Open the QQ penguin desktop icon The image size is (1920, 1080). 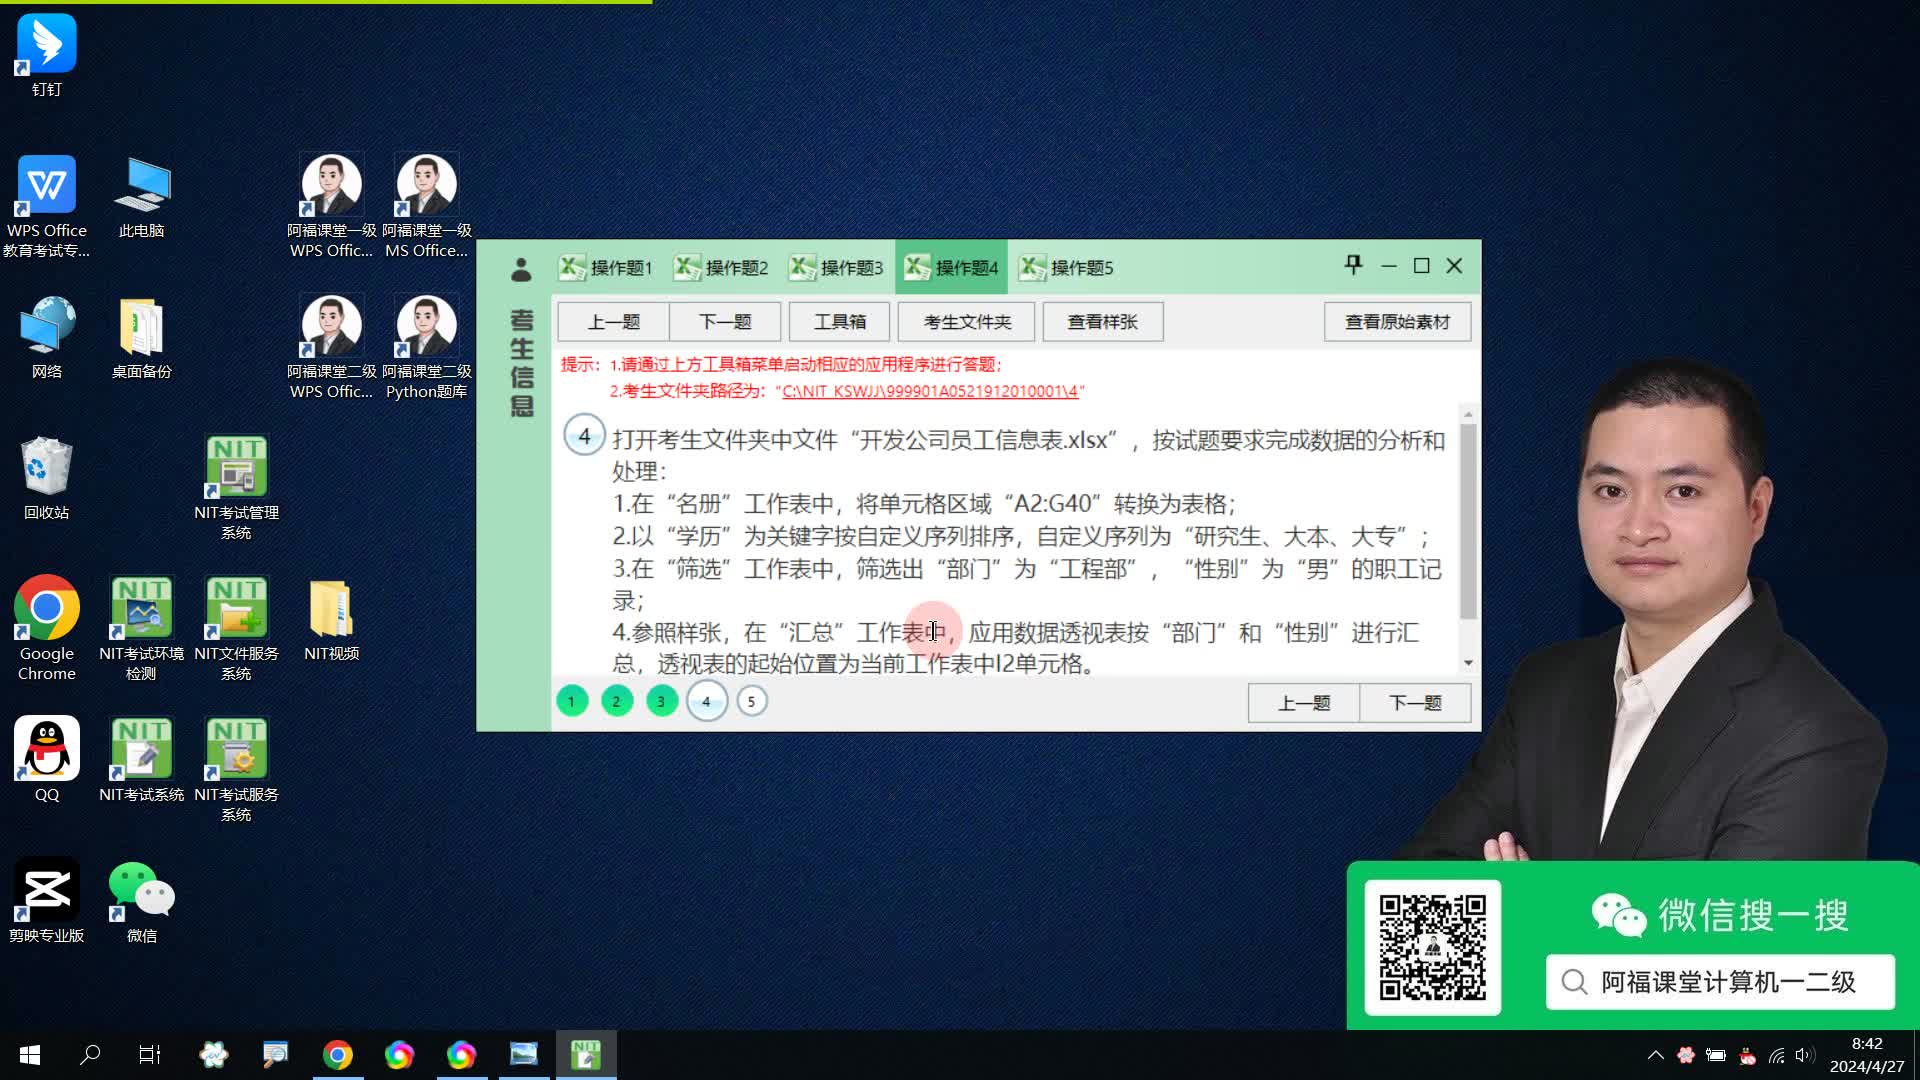coord(46,749)
